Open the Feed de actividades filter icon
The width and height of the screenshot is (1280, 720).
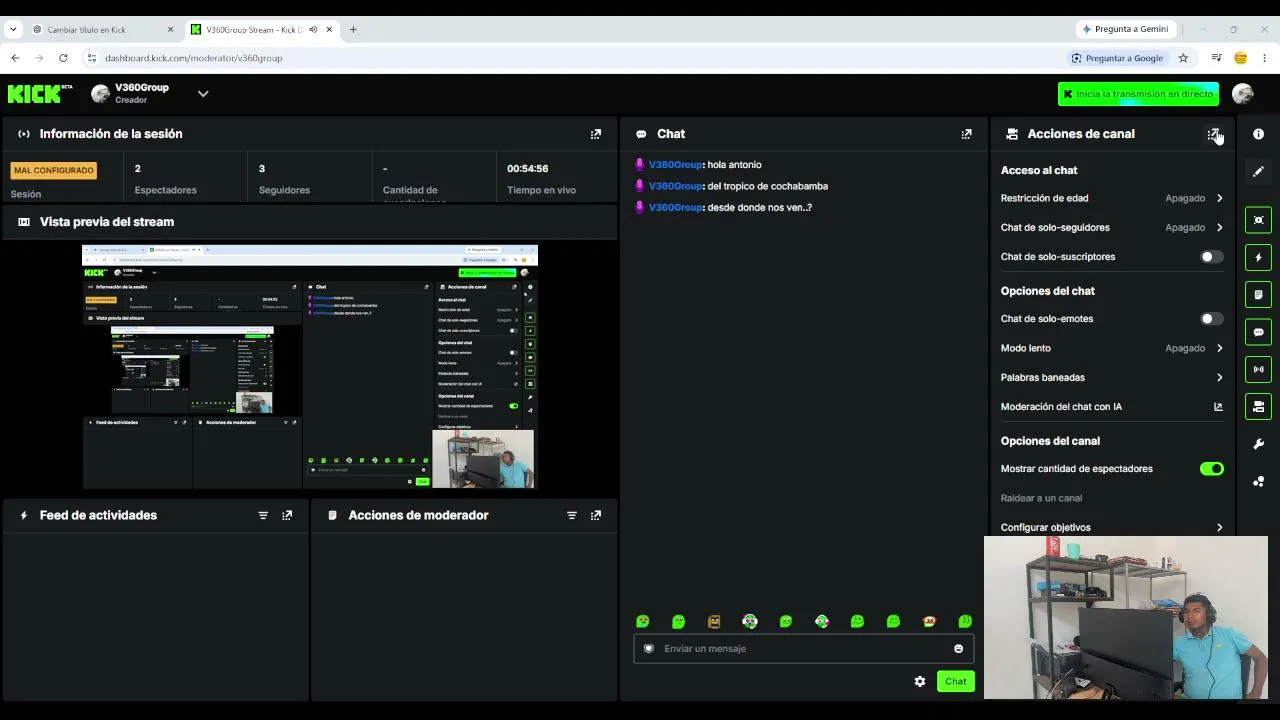263,515
